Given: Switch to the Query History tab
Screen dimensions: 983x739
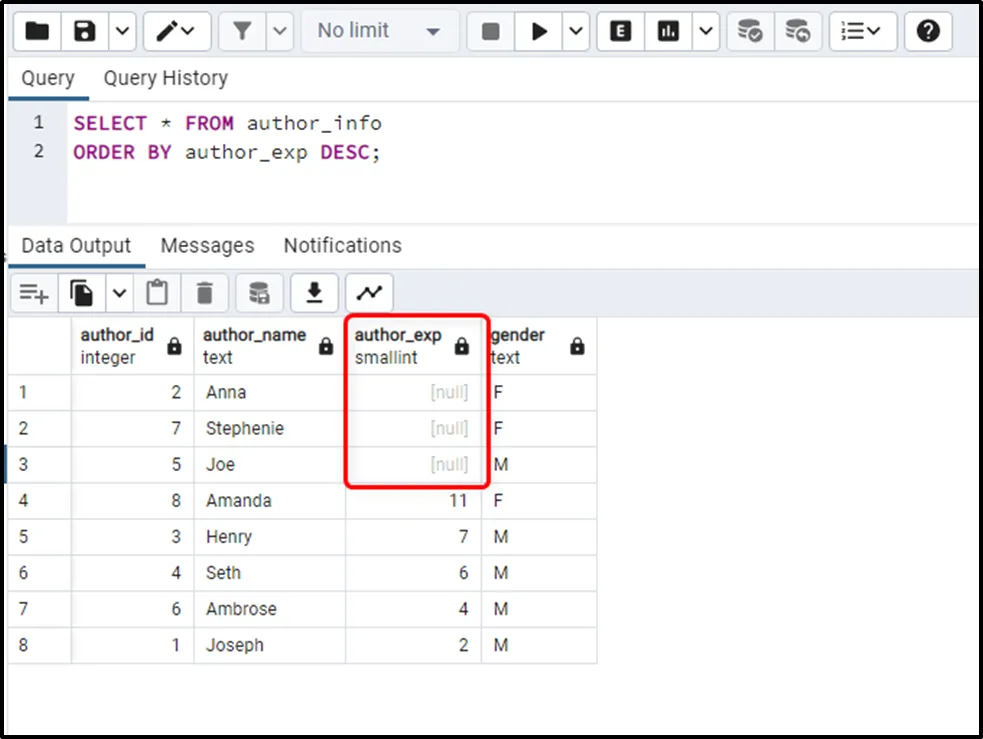Looking at the screenshot, I should (165, 78).
